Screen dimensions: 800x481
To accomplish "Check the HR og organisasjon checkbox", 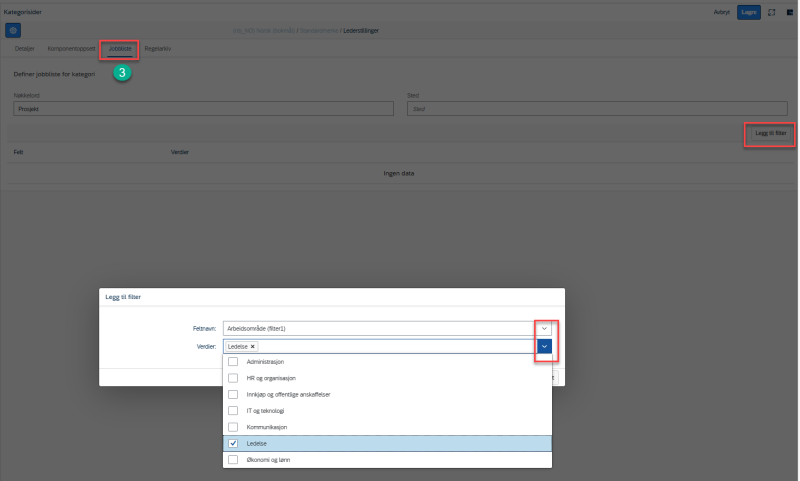I will [233, 378].
